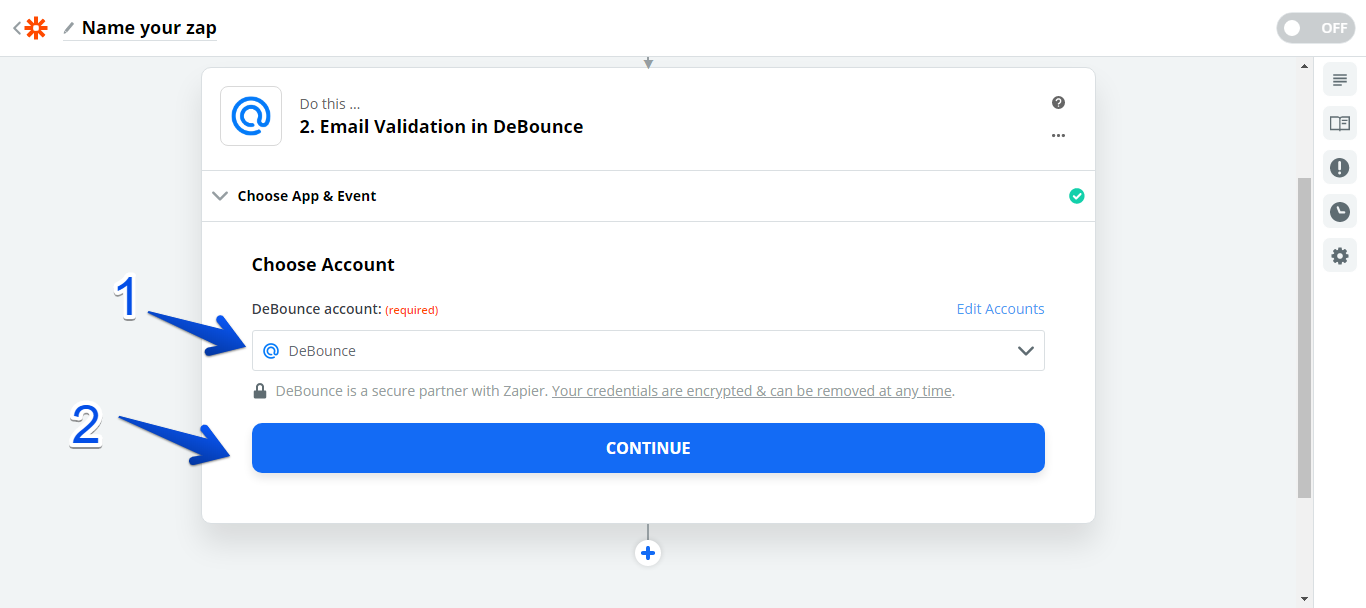Collapse the Choose App & Event section
This screenshot has width=1366, height=608.
tap(220, 196)
